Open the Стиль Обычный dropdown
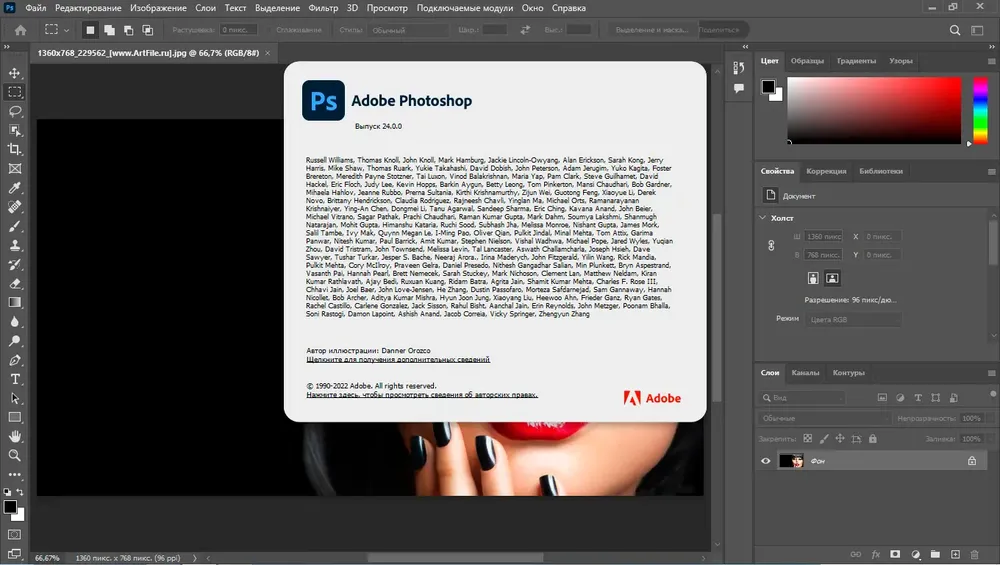 [x=408, y=30]
